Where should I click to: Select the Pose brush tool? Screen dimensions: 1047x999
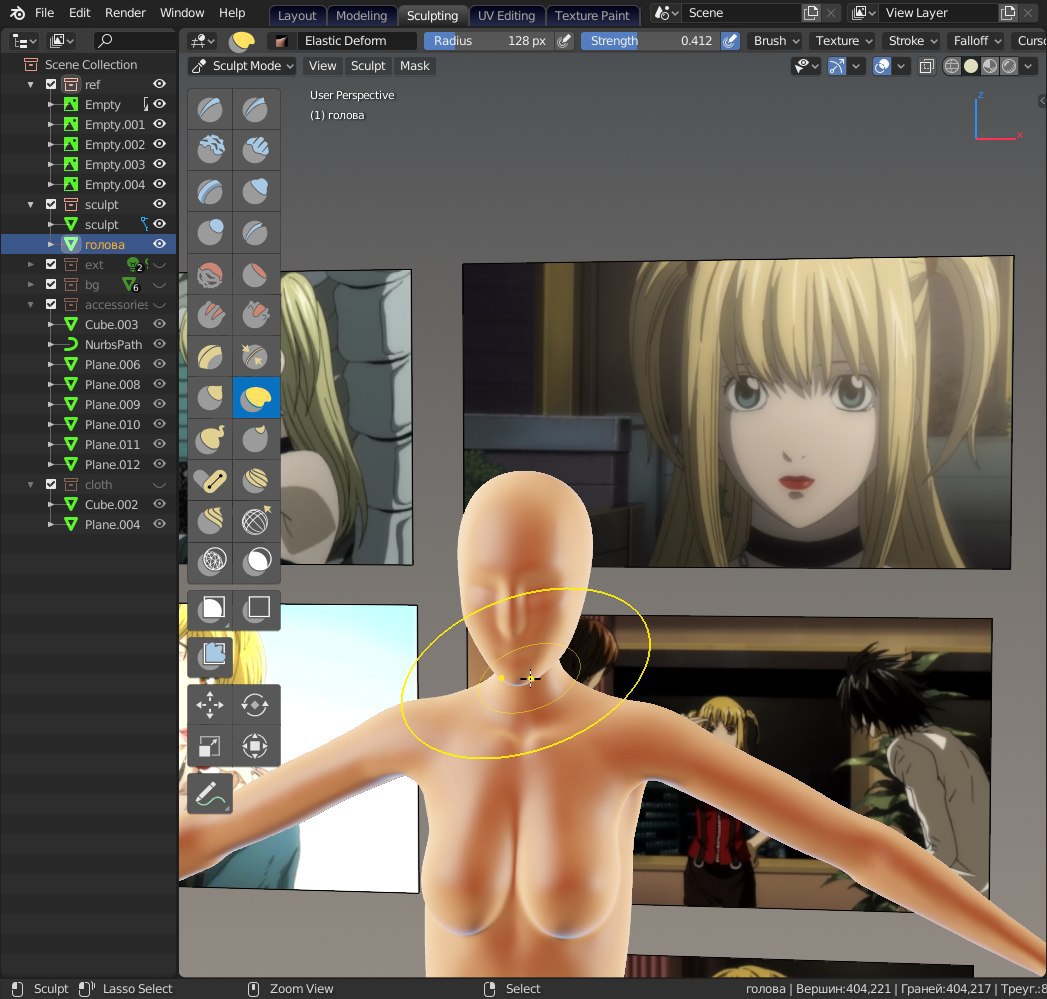coord(210,480)
